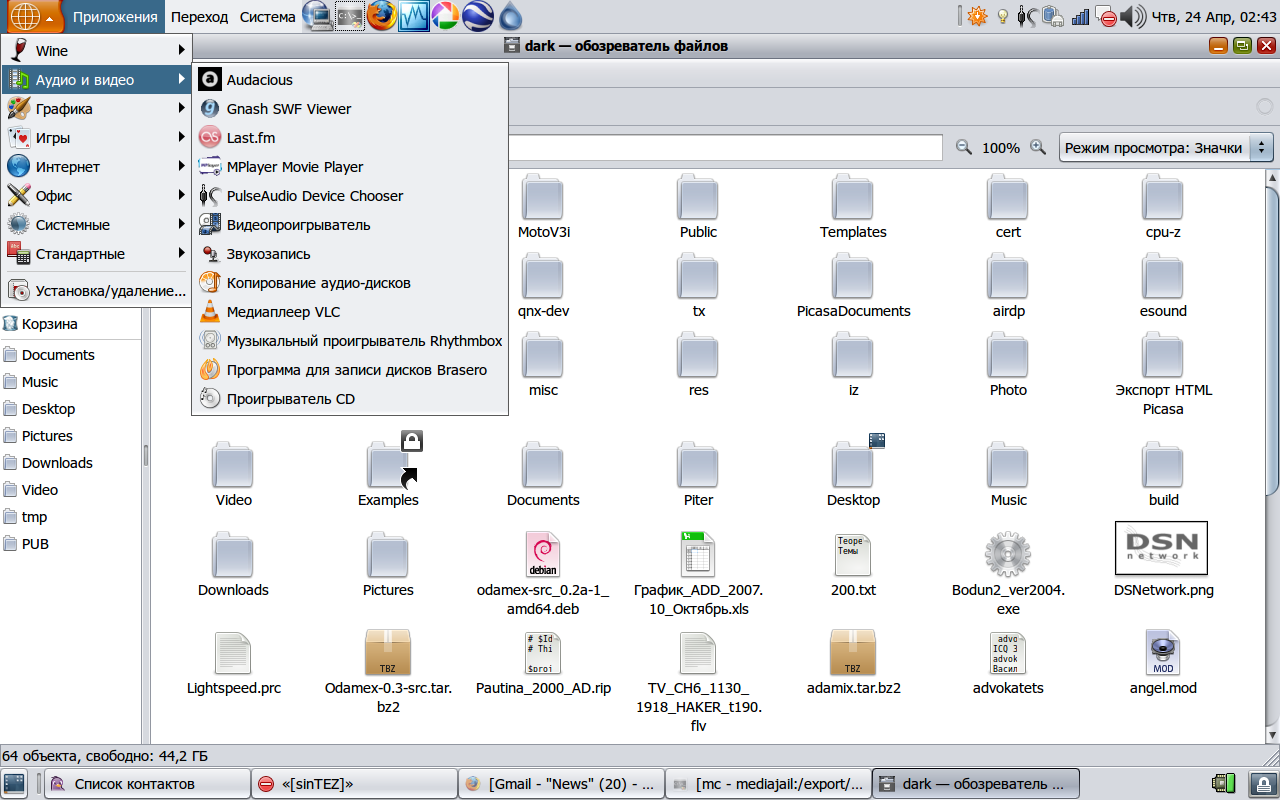Zoom in with the magnifier plus icon
This screenshot has height=800, width=1280.
1038,147
